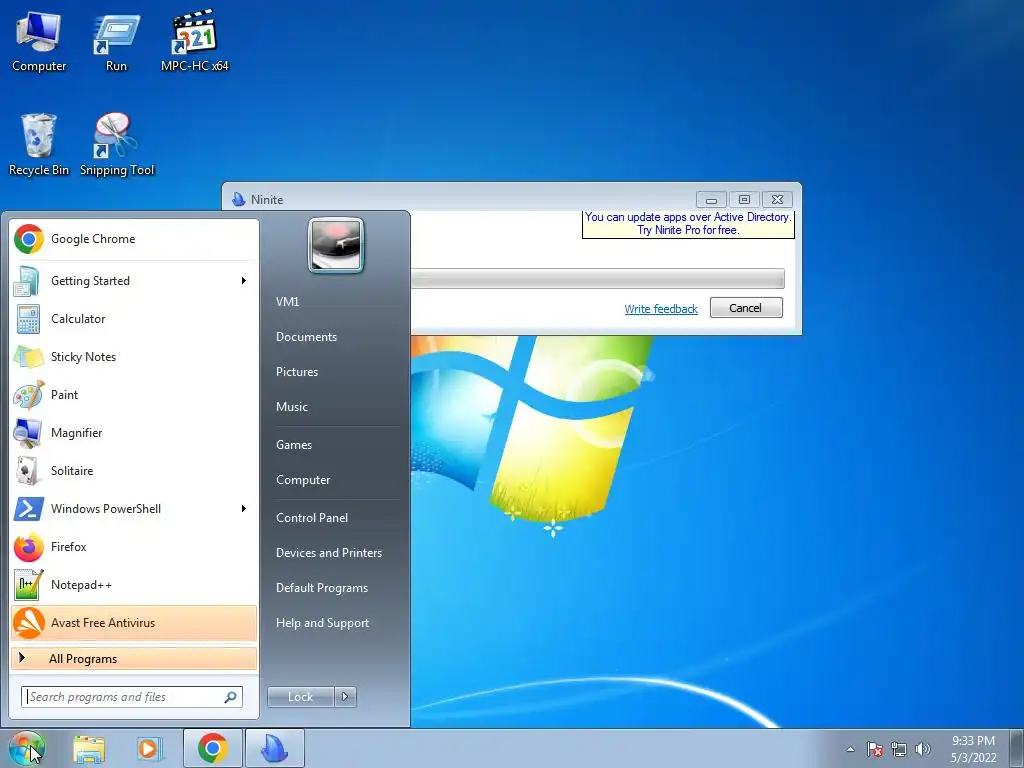Open Avast Free Antivirus entry
This screenshot has width=1024, height=768.
134,623
